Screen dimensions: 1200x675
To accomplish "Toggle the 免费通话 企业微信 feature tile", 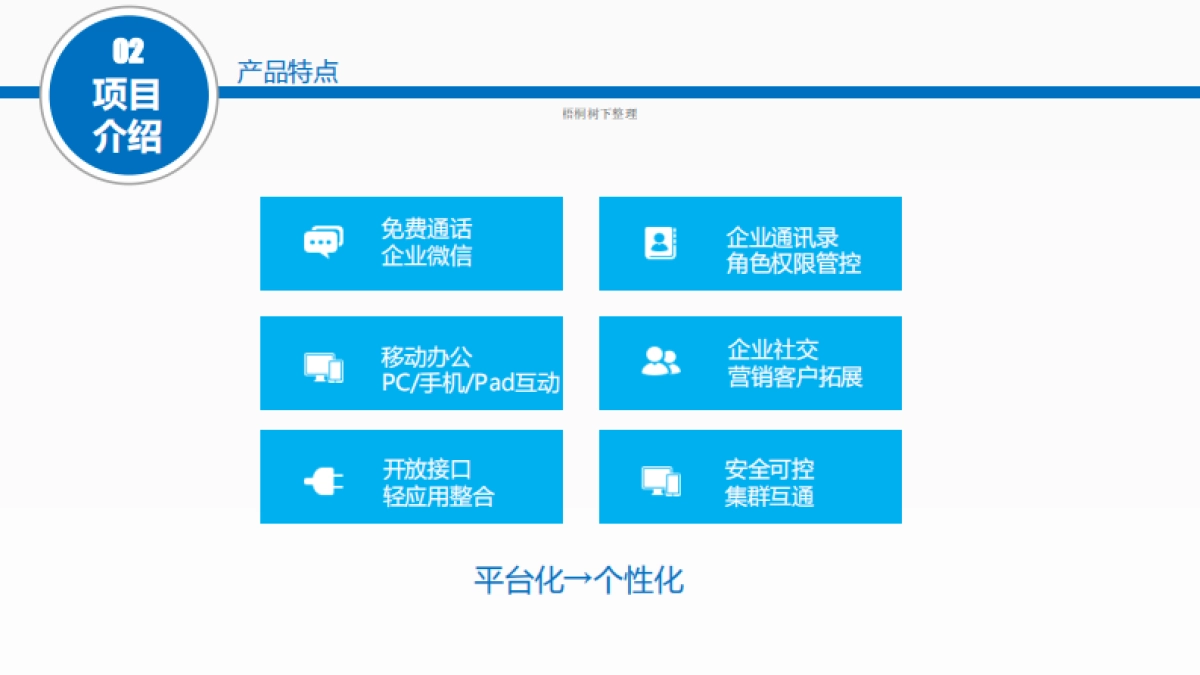I will click(x=411, y=243).
